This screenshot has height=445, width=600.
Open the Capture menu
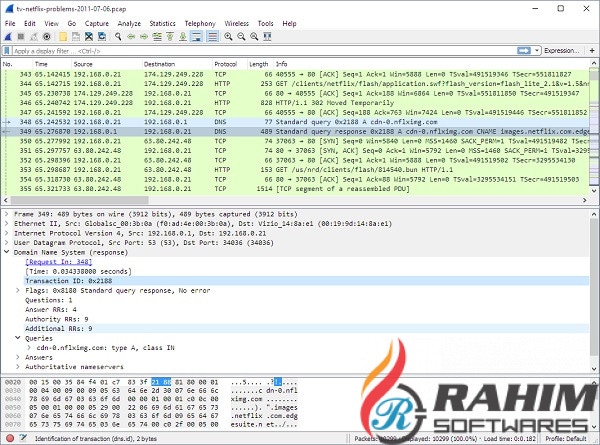(97, 24)
